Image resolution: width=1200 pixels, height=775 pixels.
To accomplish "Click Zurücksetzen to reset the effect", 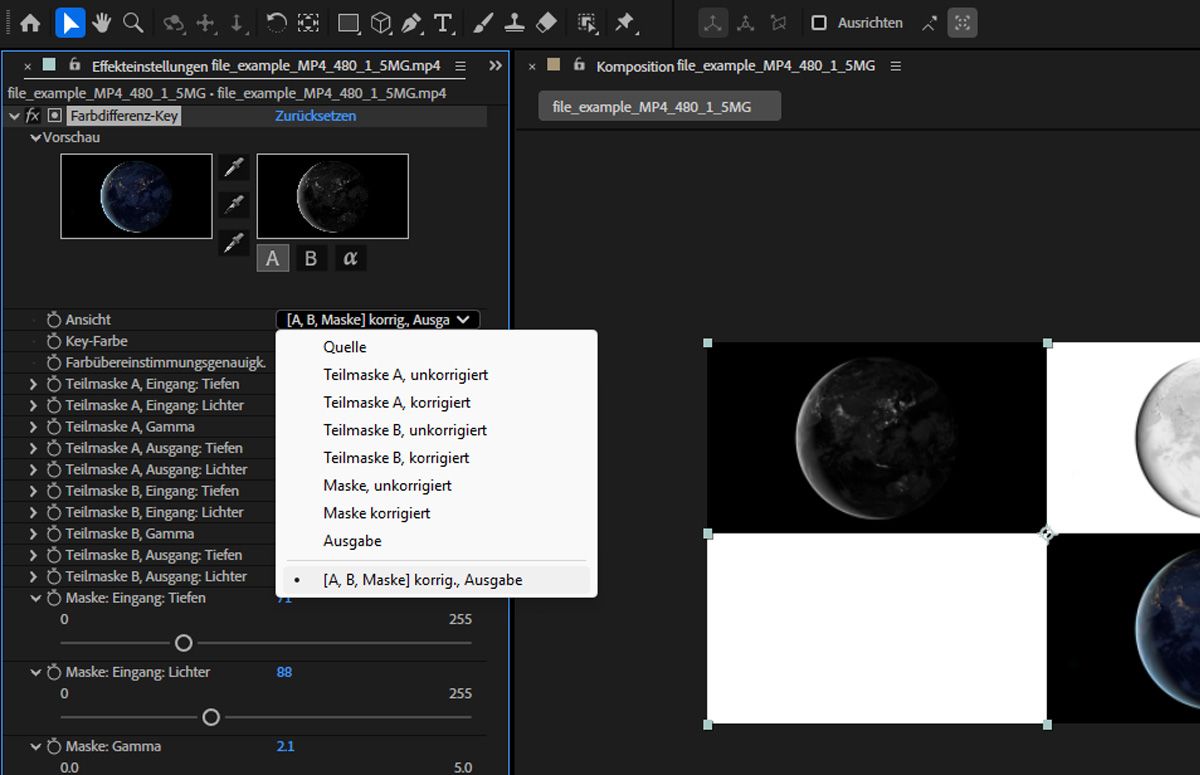I will (x=315, y=116).
